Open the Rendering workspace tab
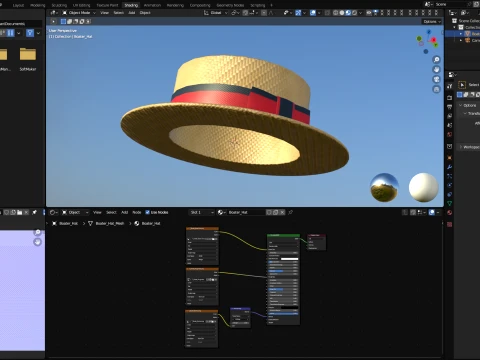 175,5
